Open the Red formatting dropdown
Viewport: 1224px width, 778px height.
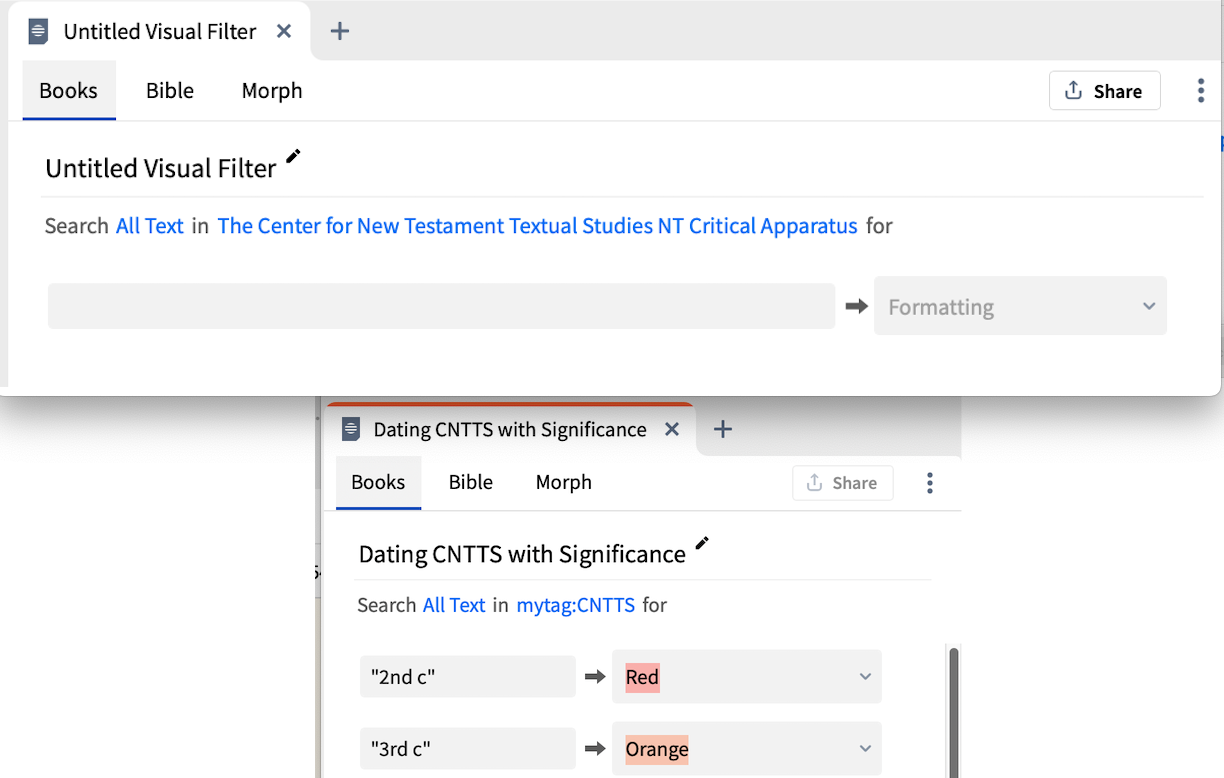(747, 677)
